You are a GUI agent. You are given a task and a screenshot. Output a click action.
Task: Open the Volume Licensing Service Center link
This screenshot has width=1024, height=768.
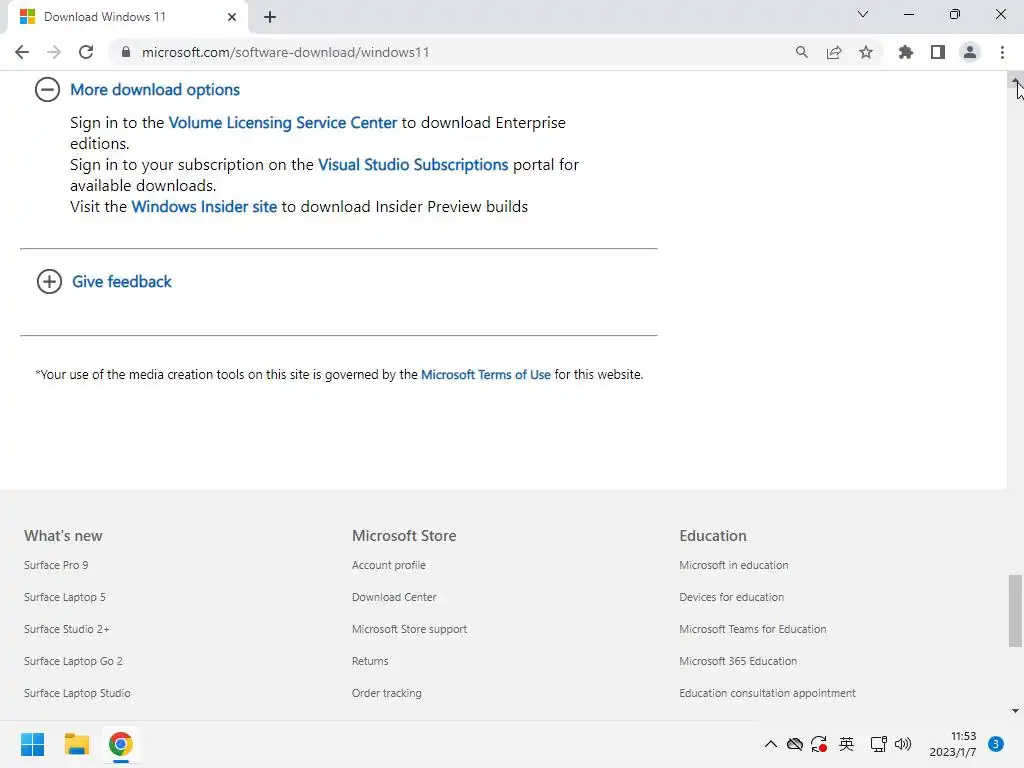(x=283, y=122)
